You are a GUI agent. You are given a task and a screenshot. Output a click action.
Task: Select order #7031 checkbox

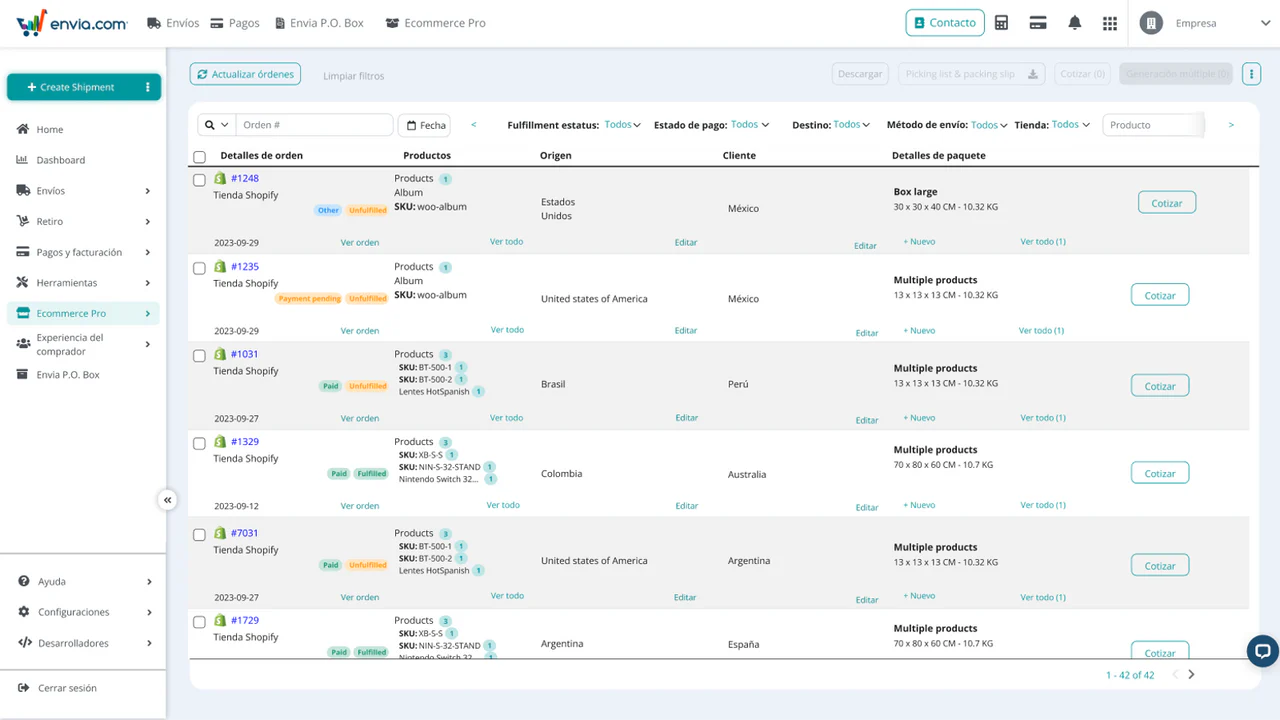(x=199, y=535)
